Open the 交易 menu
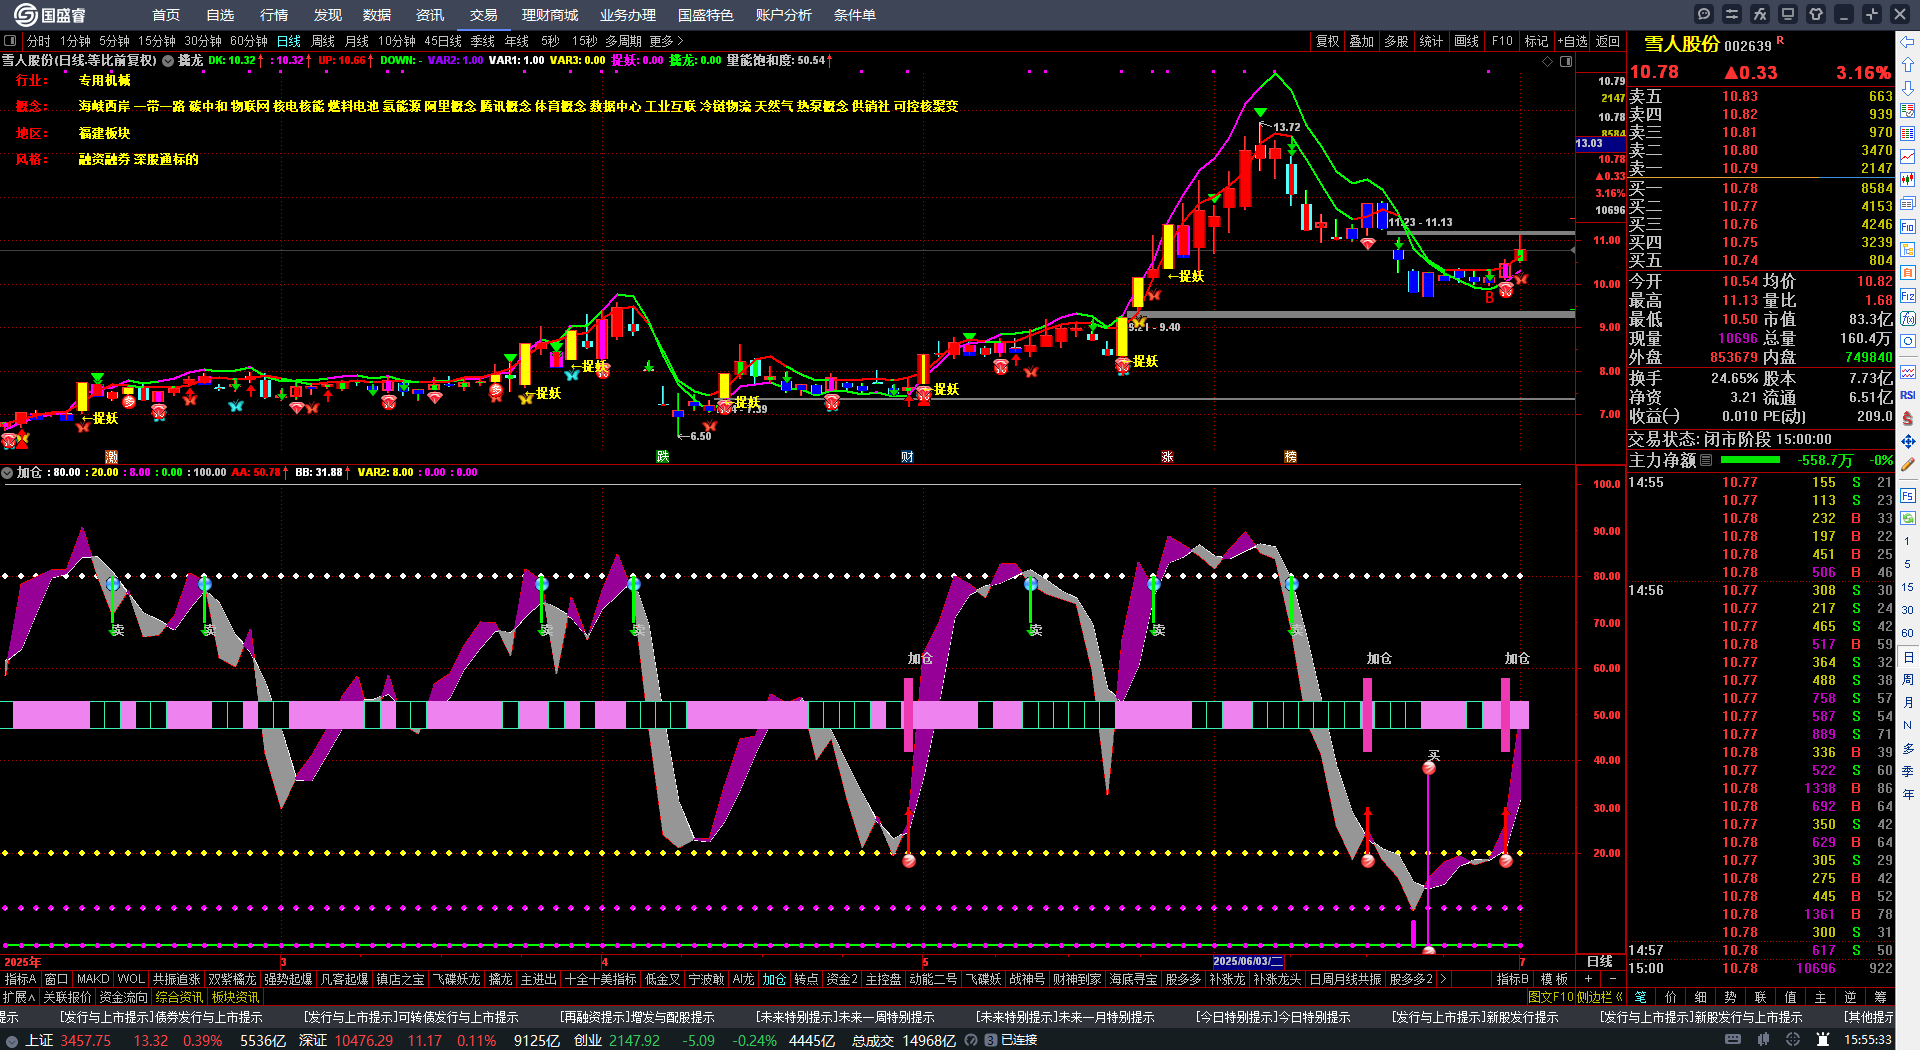 tap(484, 15)
